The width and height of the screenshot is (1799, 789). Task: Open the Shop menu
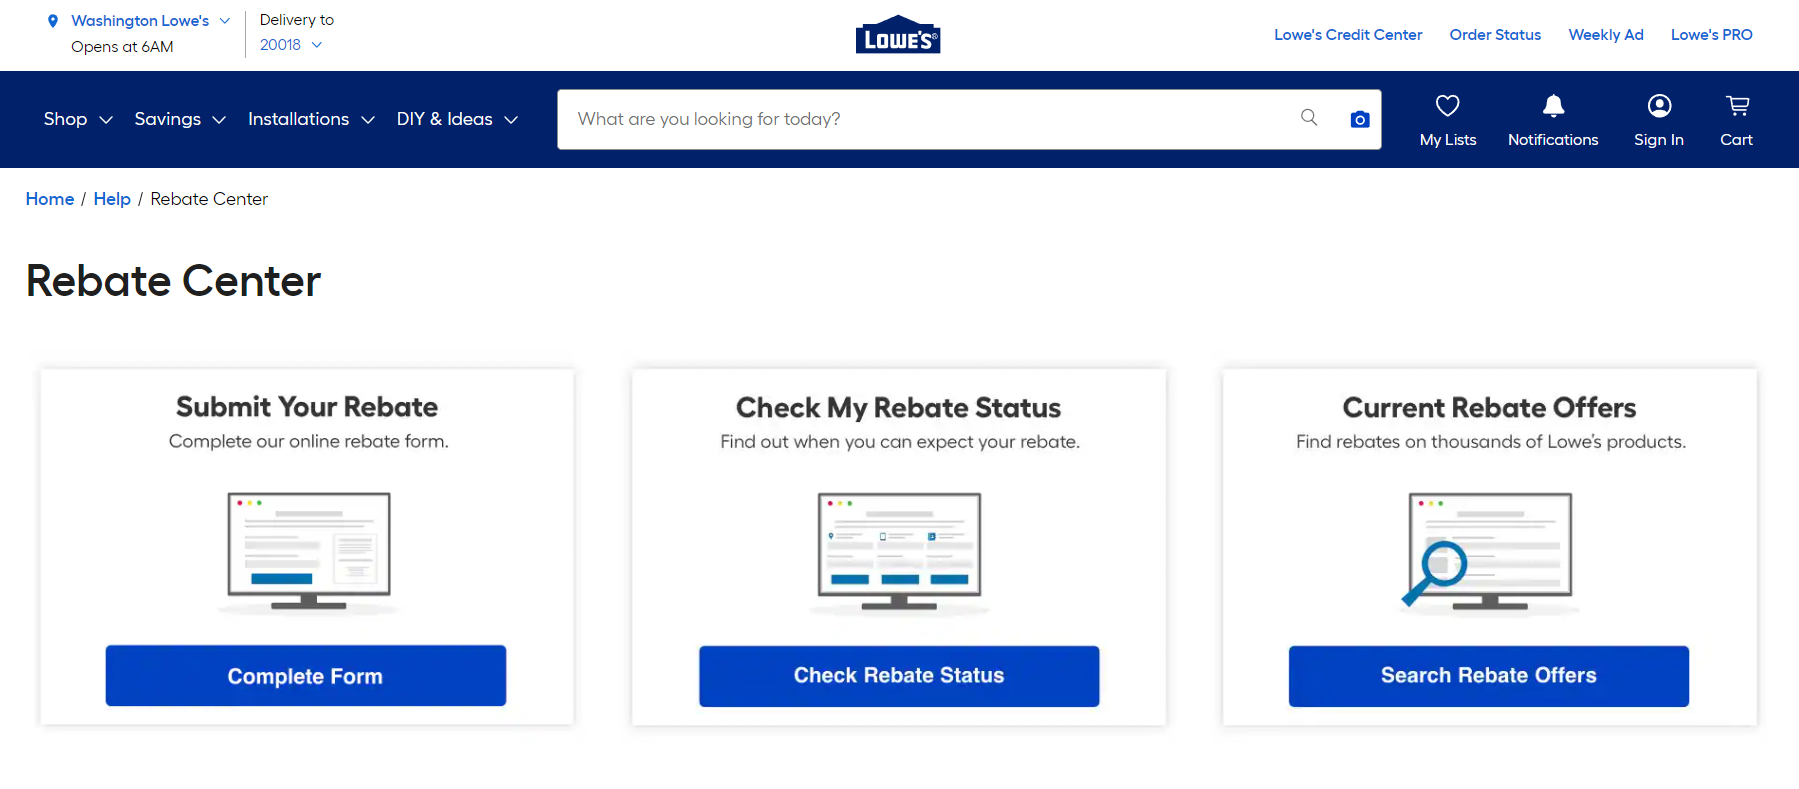(x=78, y=119)
